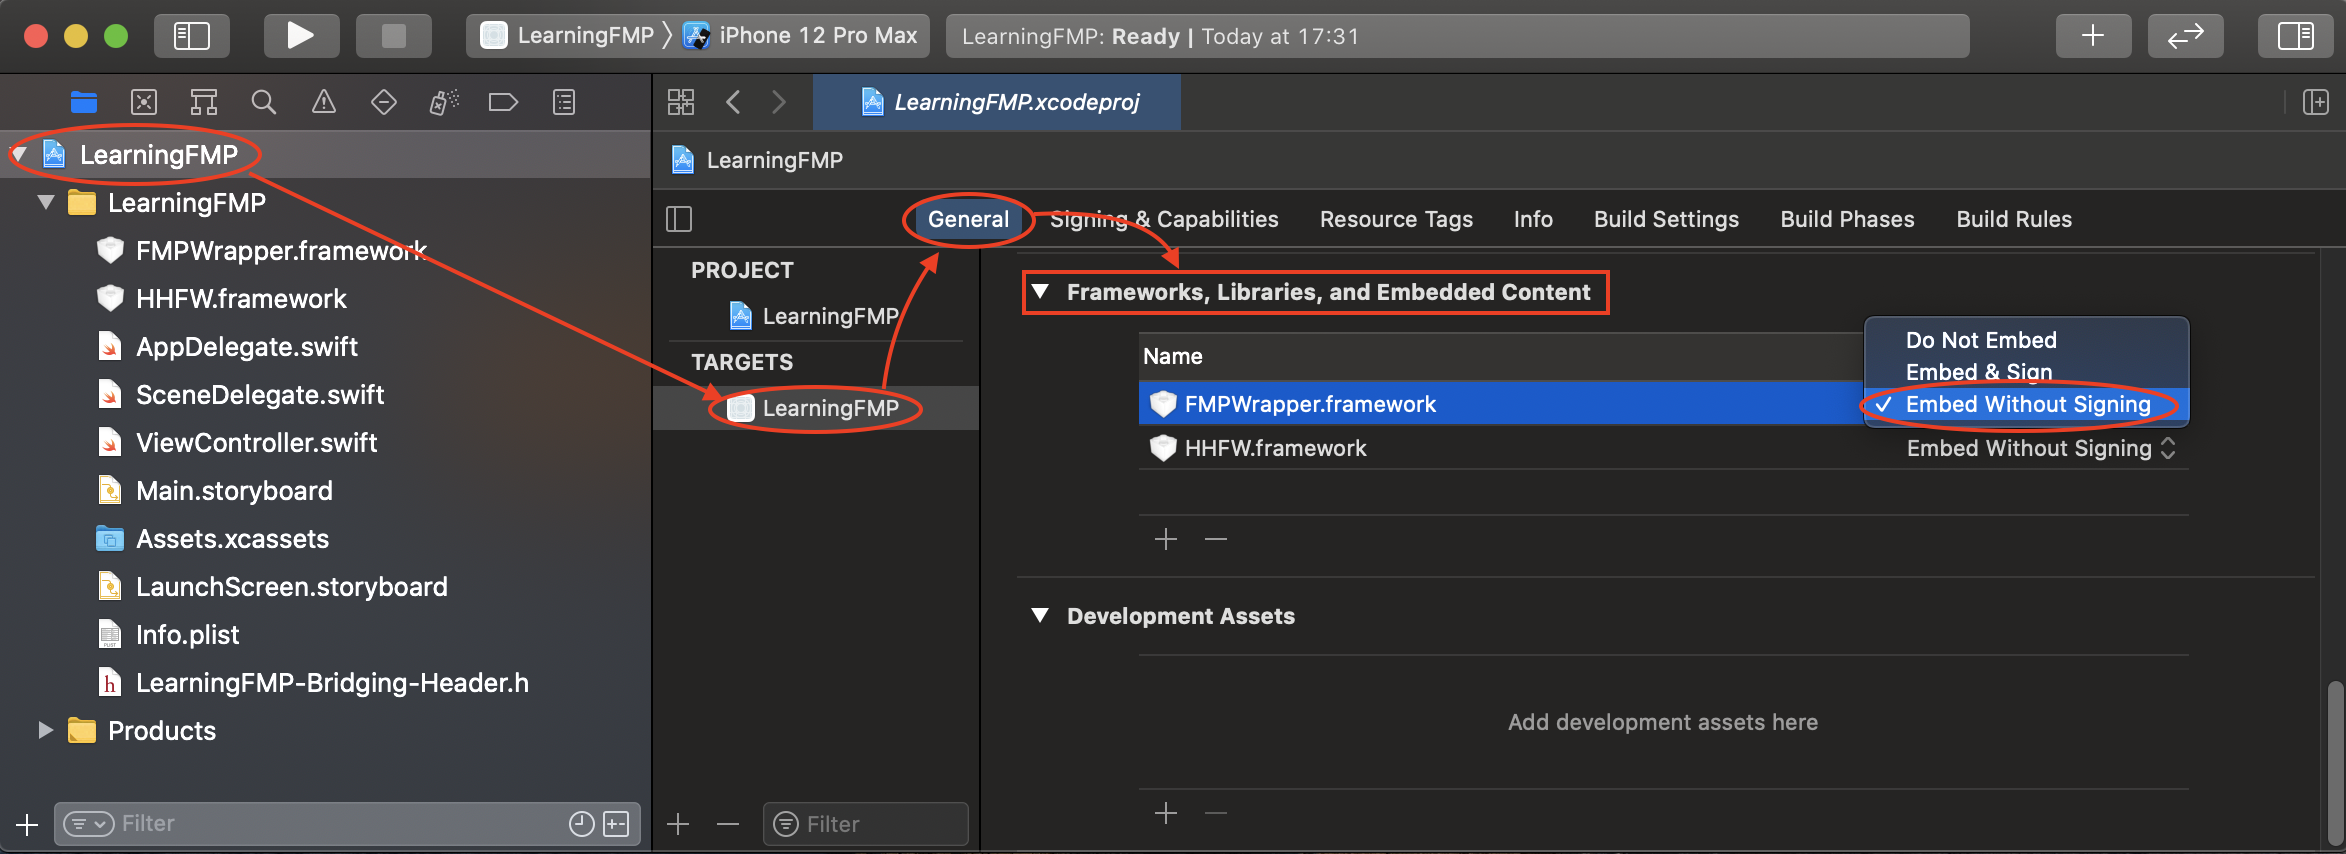Show only recent files filter
Viewport: 2346px width, 854px height.
click(x=581, y=824)
